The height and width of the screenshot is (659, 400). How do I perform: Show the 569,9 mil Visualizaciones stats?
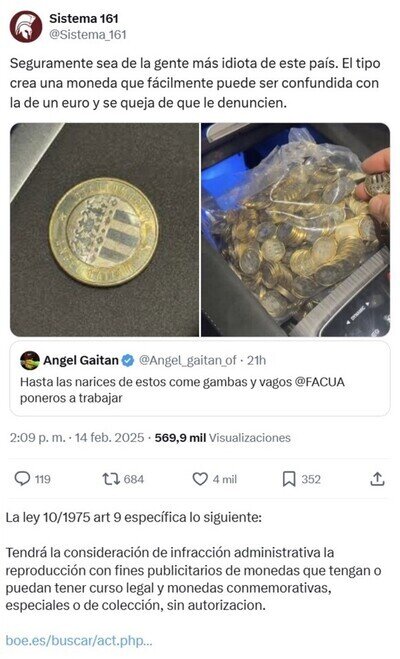223,438
